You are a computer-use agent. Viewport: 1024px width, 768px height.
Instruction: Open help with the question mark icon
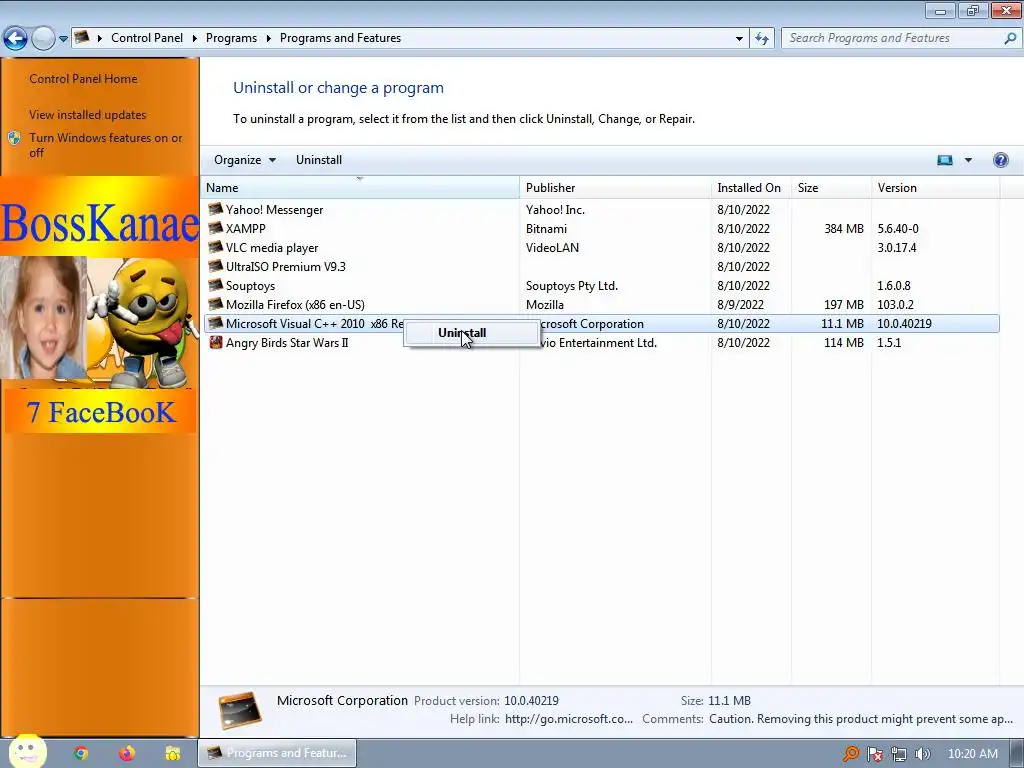pyautogui.click(x=1000, y=160)
